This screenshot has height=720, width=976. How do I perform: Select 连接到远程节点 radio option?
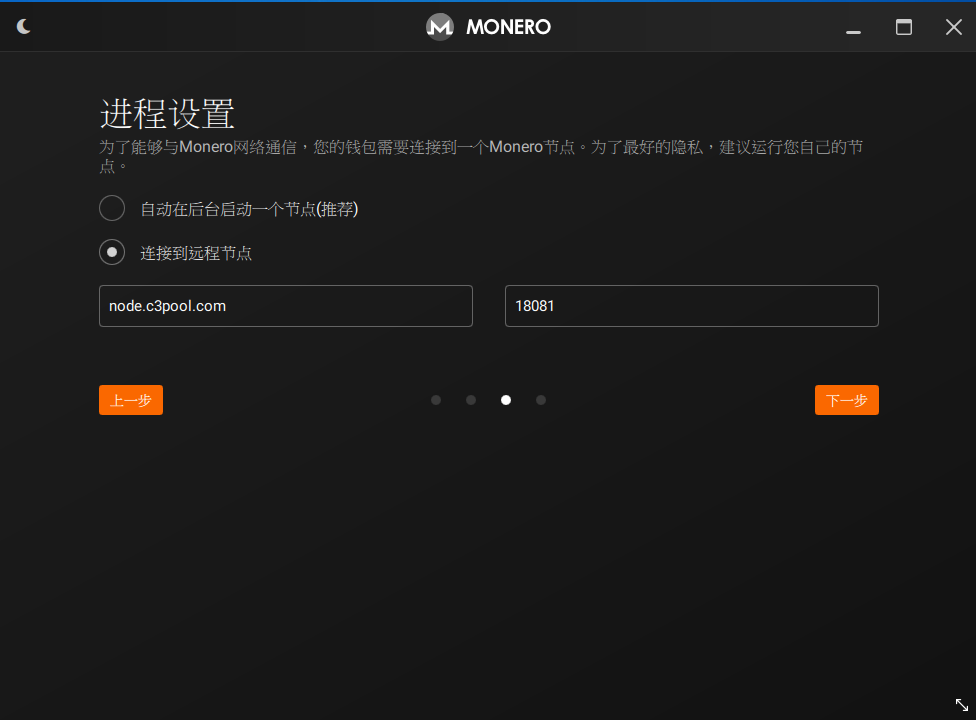[112, 252]
